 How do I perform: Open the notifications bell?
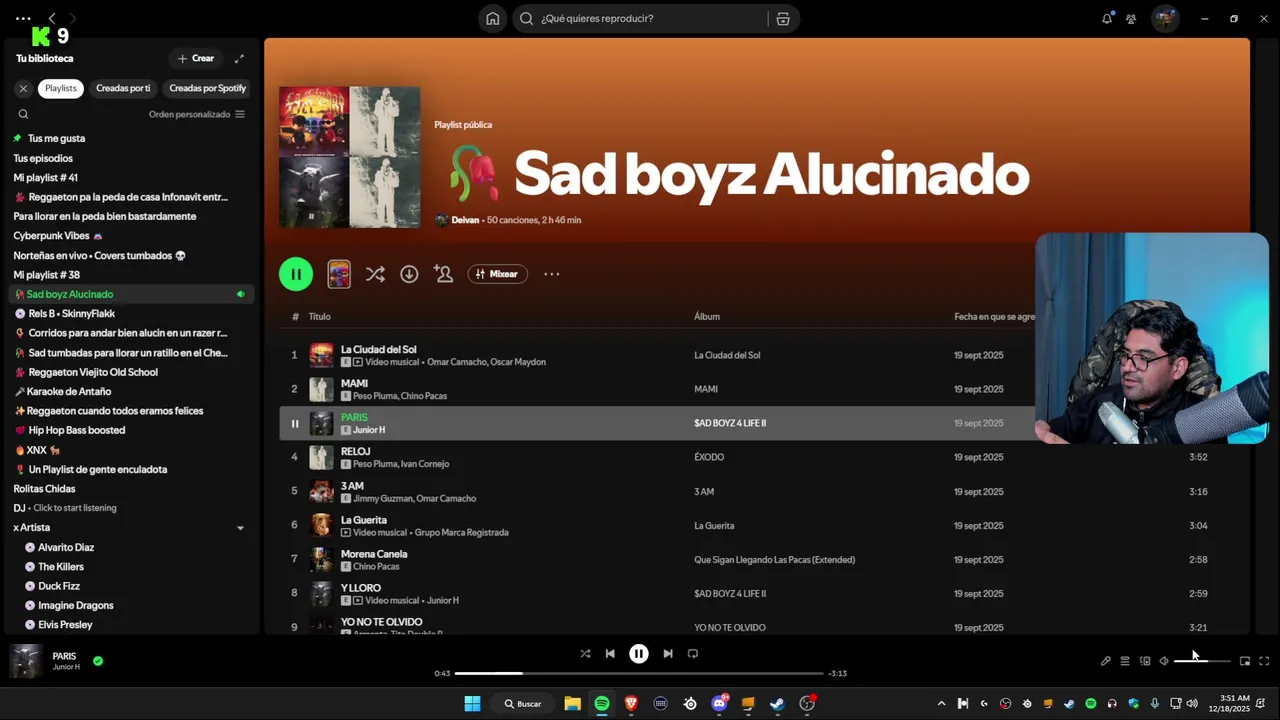[x=1107, y=18]
